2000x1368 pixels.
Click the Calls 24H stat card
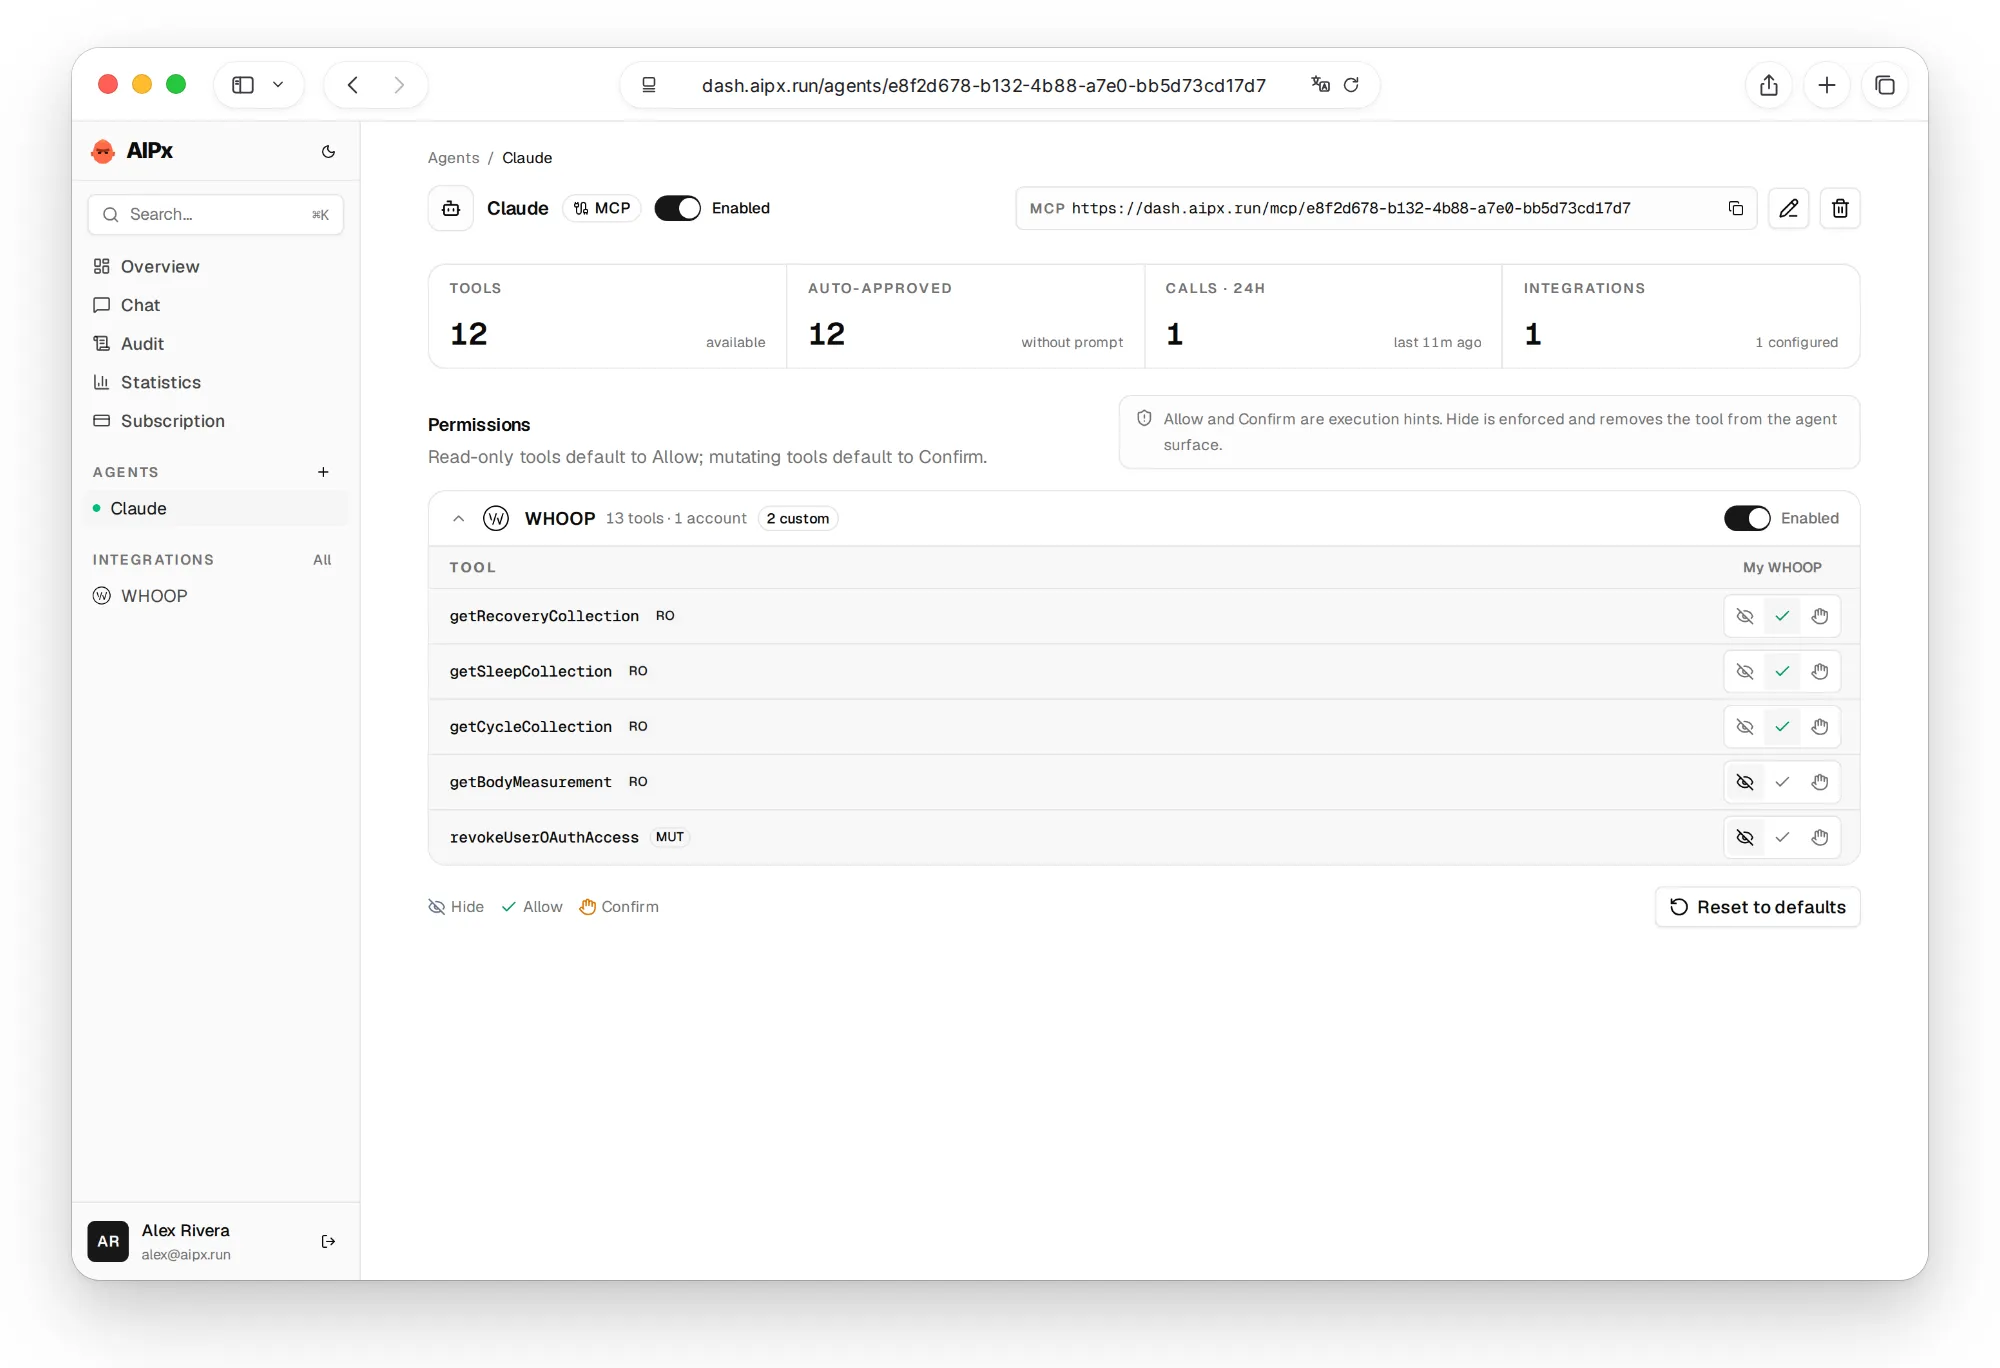click(x=1323, y=316)
